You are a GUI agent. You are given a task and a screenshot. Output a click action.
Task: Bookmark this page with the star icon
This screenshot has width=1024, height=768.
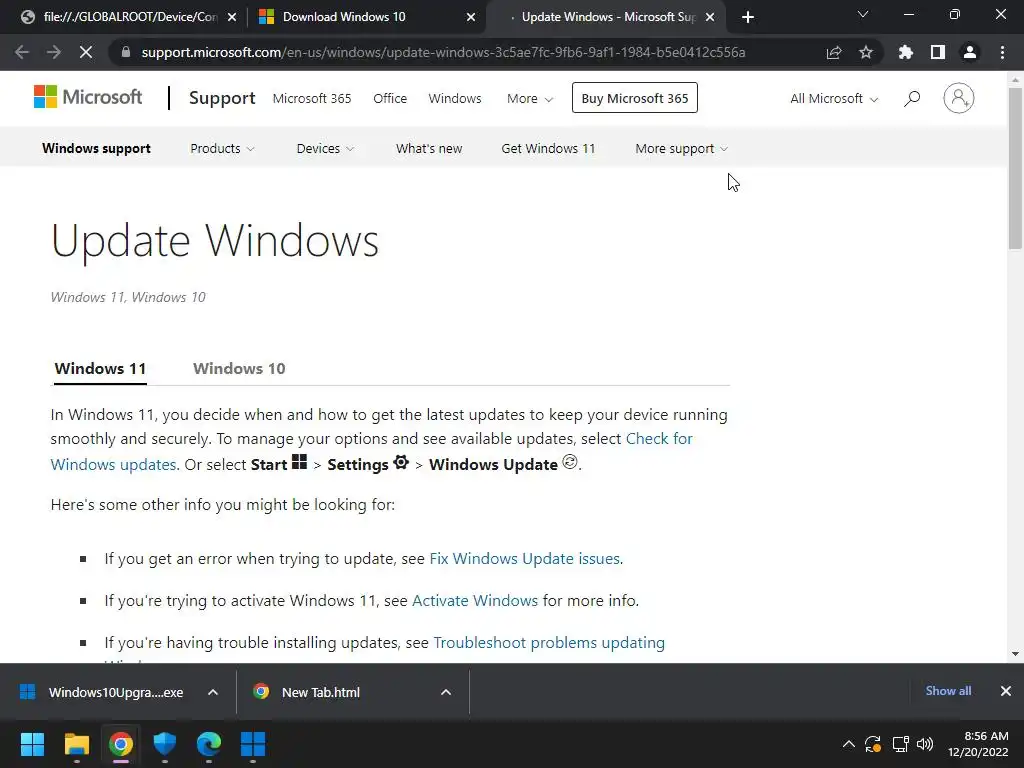click(x=866, y=52)
